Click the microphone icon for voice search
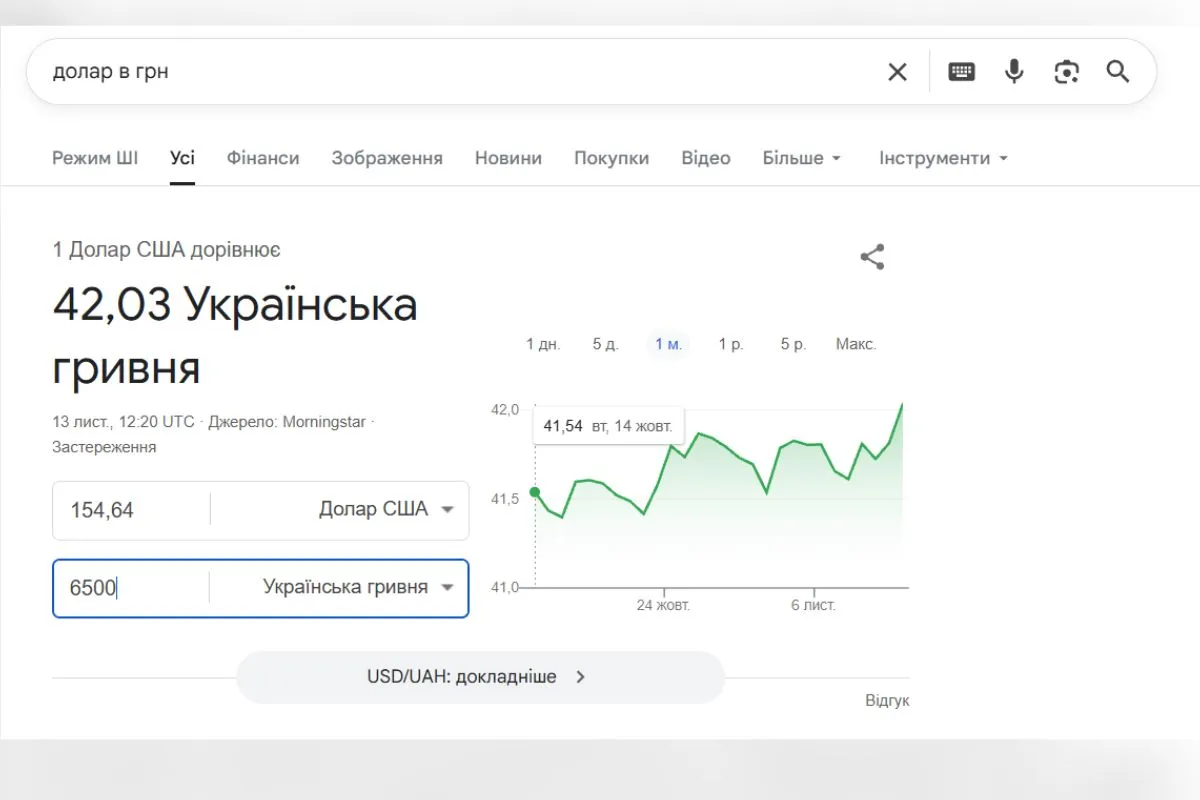 click(1013, 71)
